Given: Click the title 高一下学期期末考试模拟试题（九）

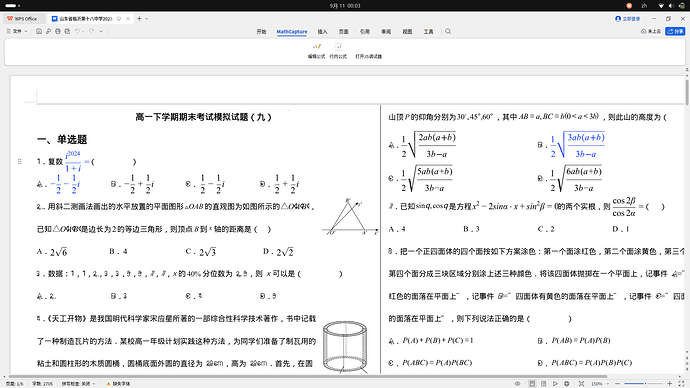Looking at the screenshot, I should point(203,117).
